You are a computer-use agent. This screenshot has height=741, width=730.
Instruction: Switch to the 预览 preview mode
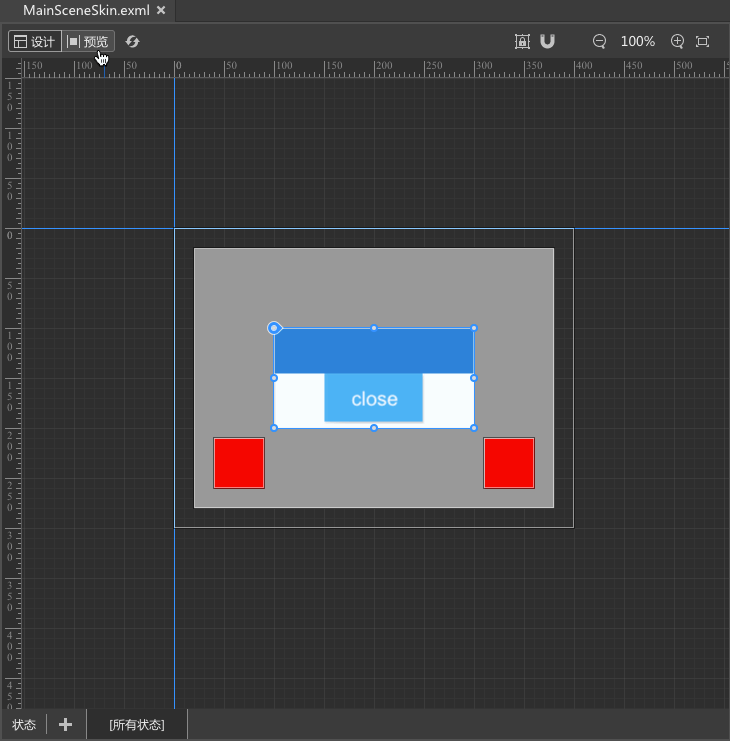(88, 42)
